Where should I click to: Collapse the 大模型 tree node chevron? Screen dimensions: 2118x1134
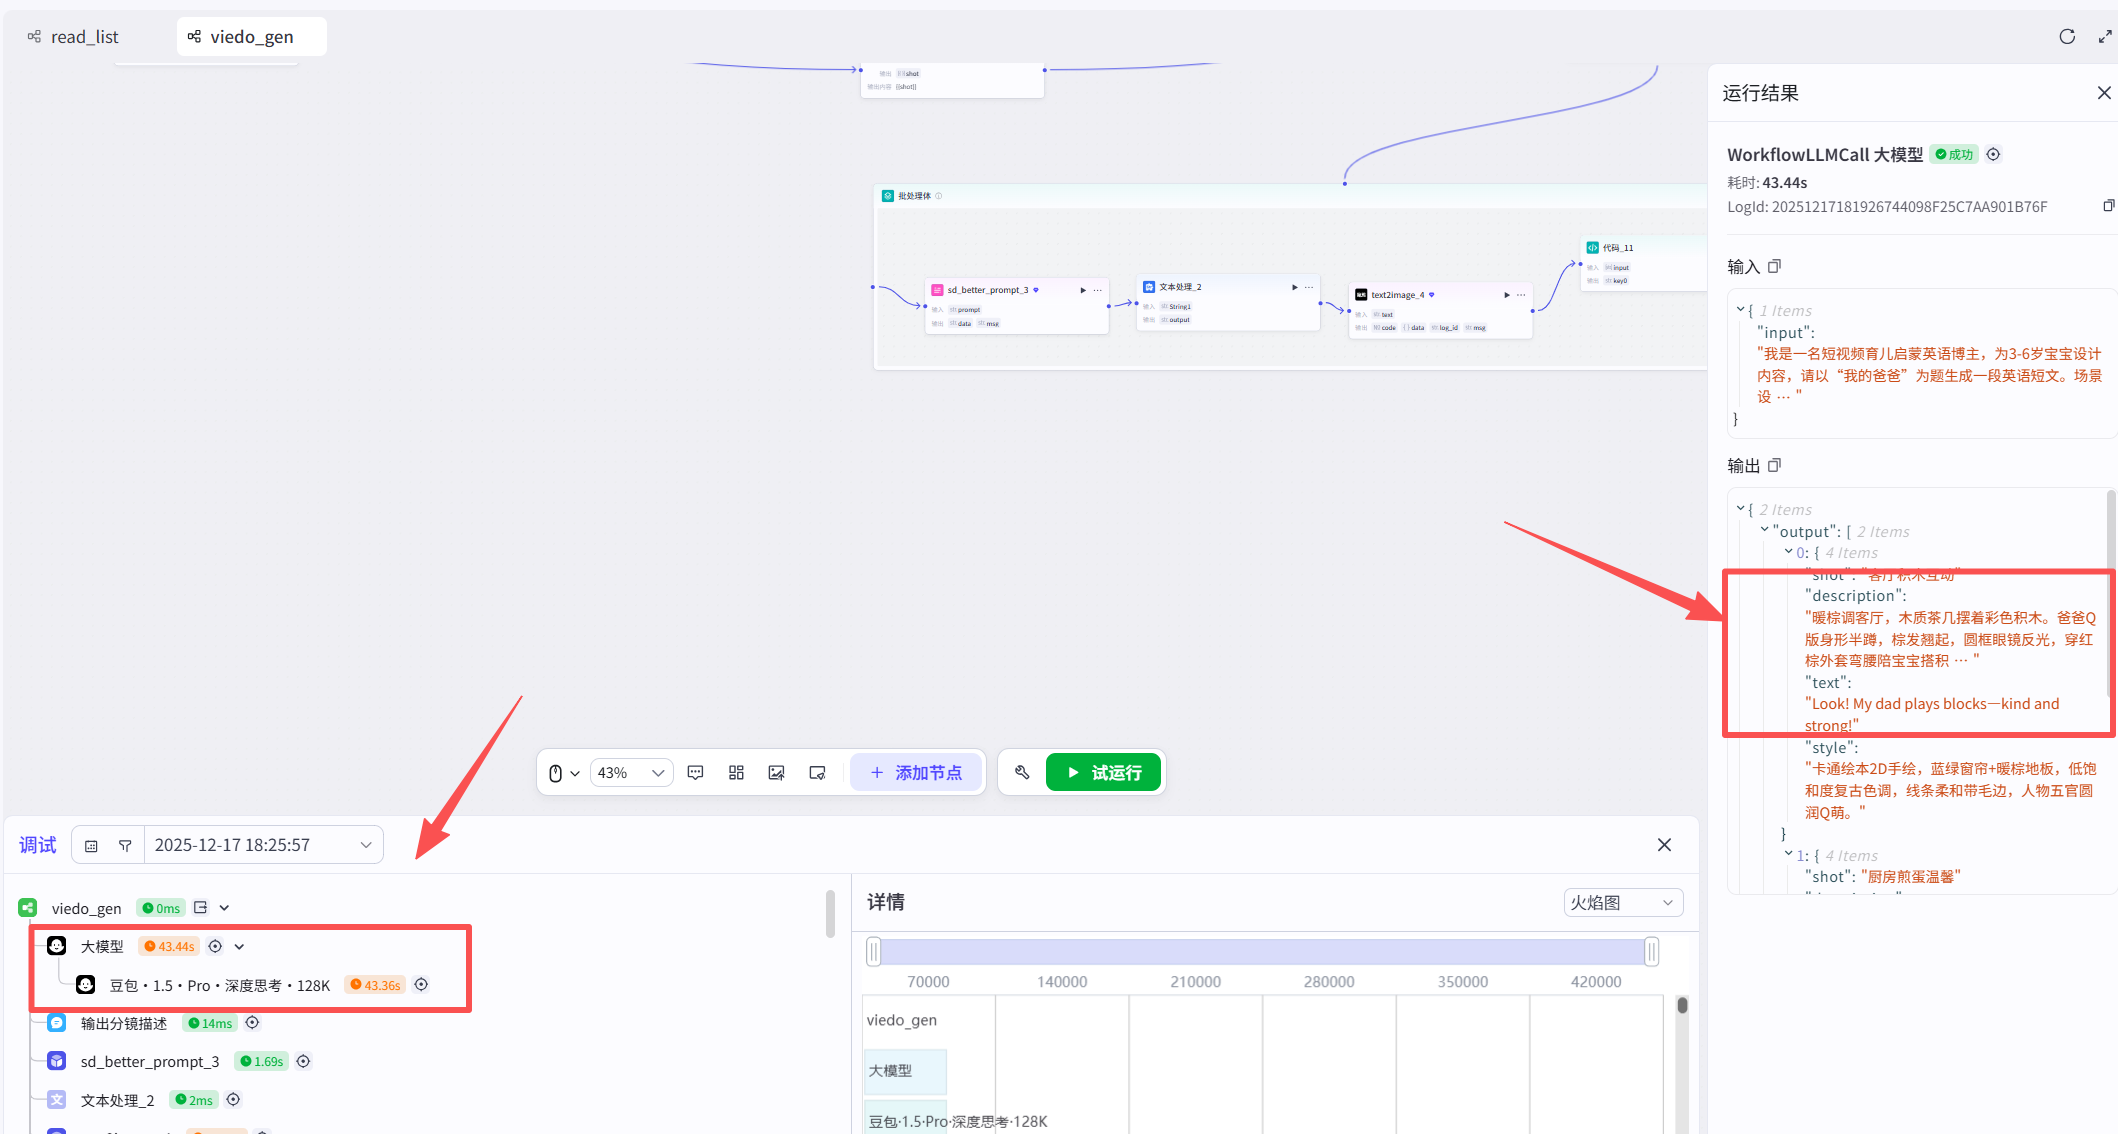point(240,947)
